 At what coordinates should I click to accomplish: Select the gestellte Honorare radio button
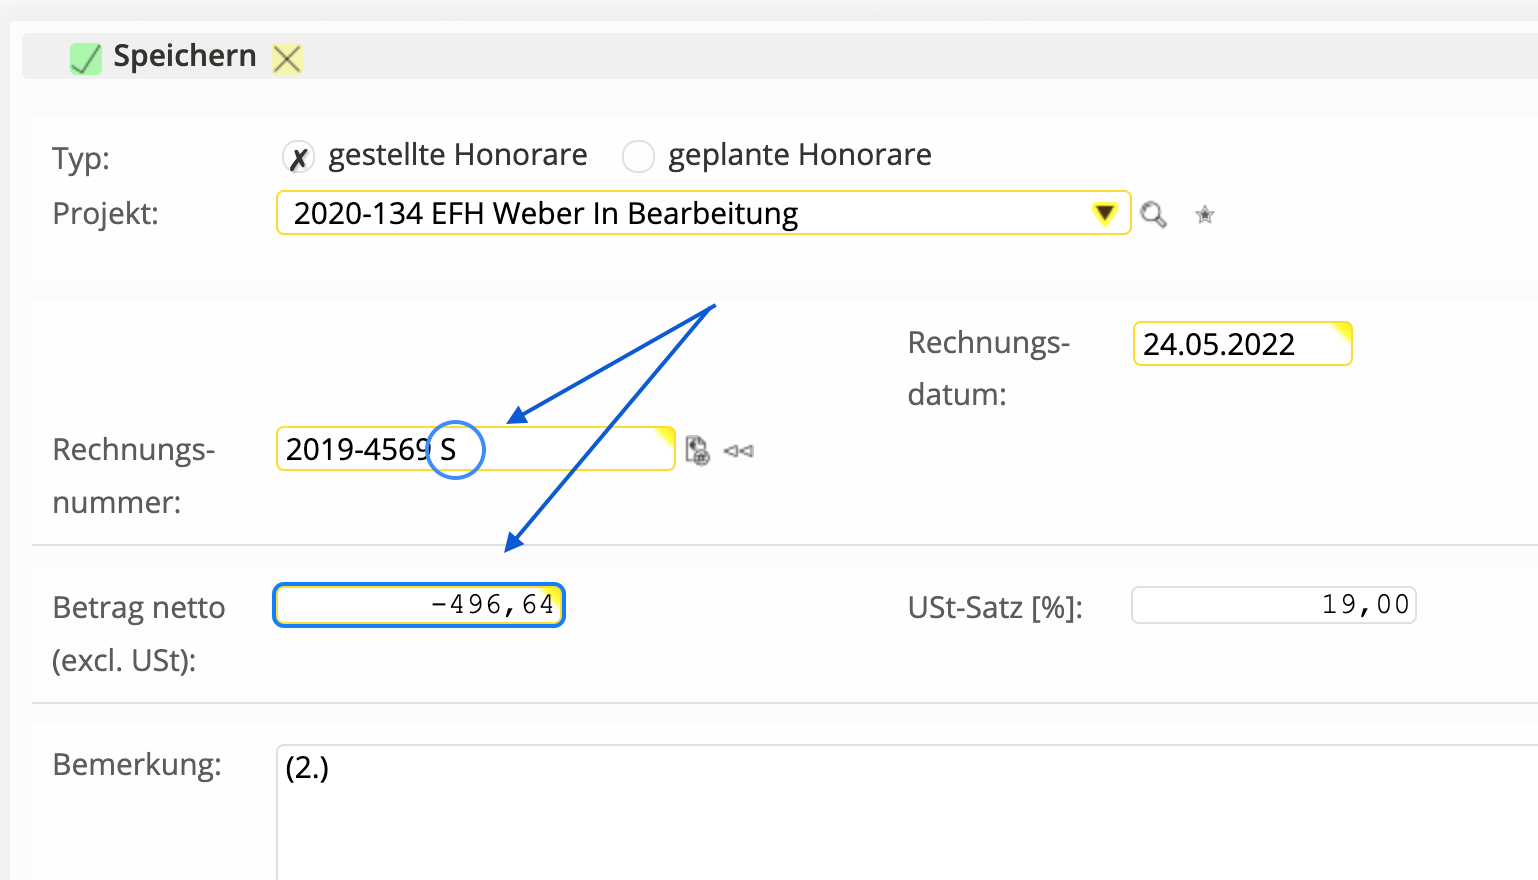298,157
